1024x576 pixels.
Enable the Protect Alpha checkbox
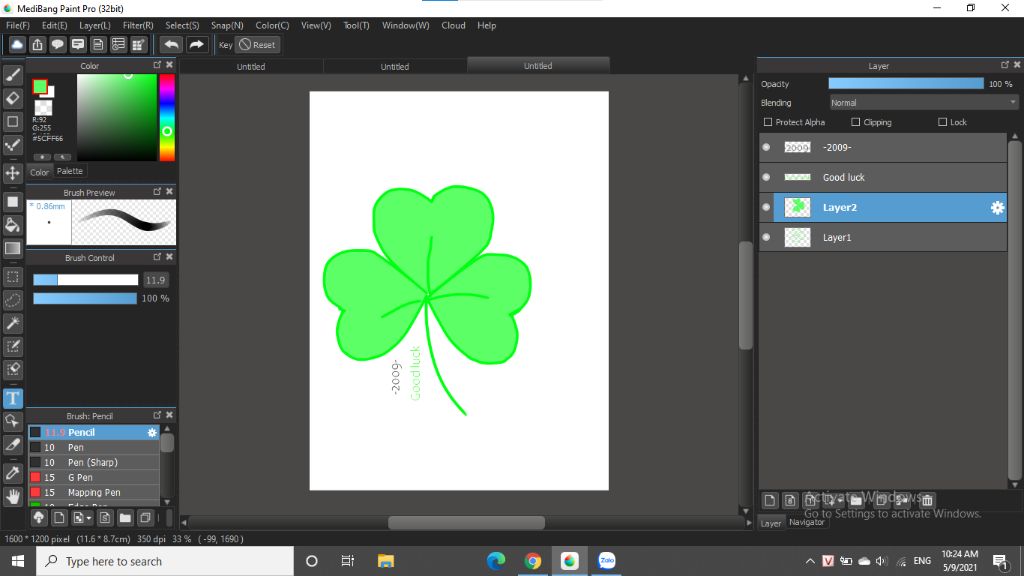pos(768,122)
